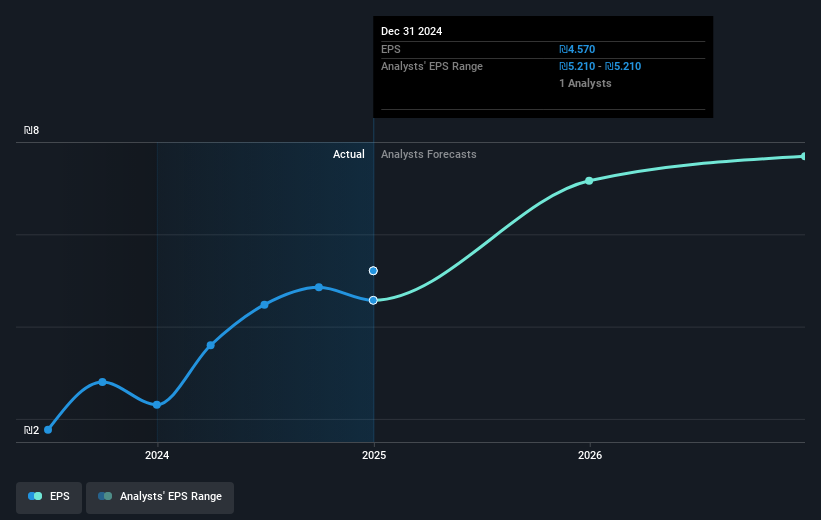Select the EPS peak point before 2024
Viewport: 821px width, 520px height.
click(x=103, y=382)
